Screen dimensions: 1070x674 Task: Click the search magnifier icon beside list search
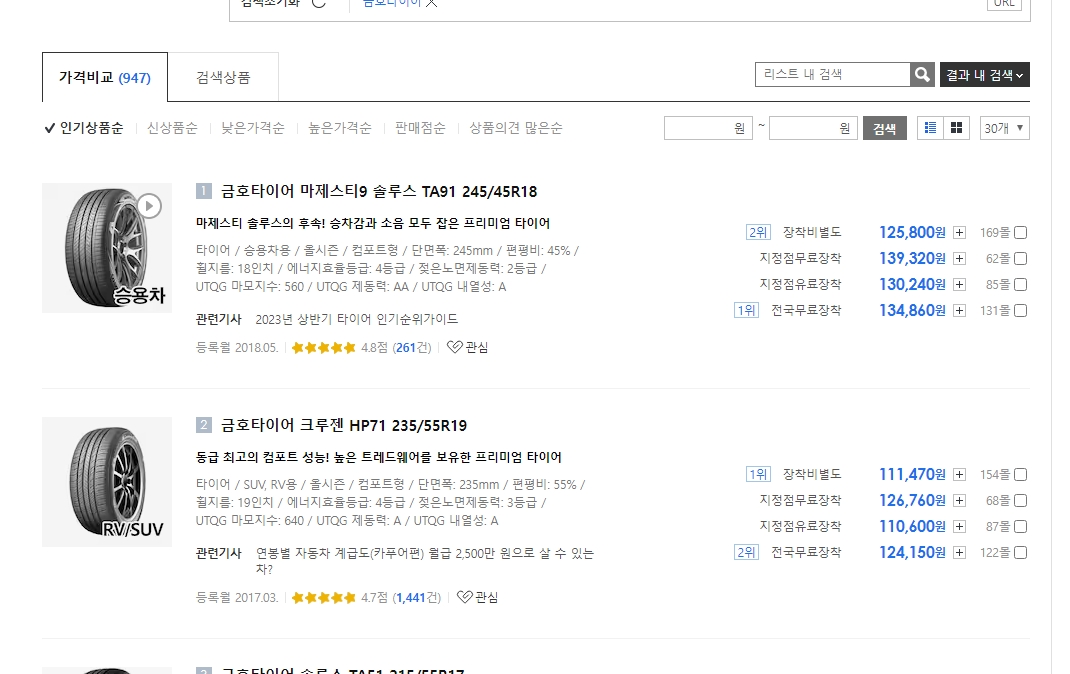(922, 74)
